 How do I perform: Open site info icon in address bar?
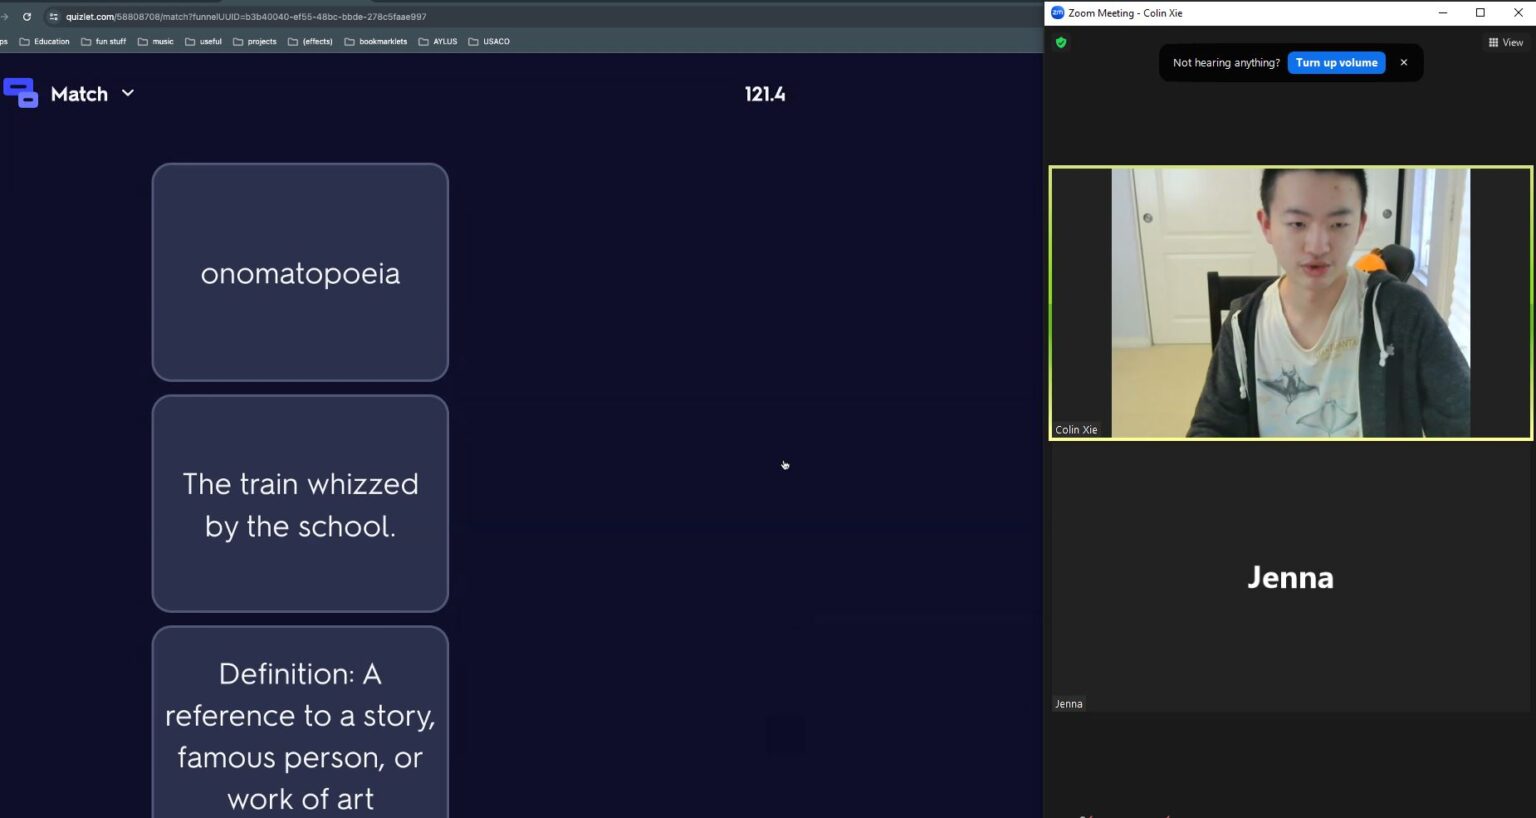tap(54, 17)
